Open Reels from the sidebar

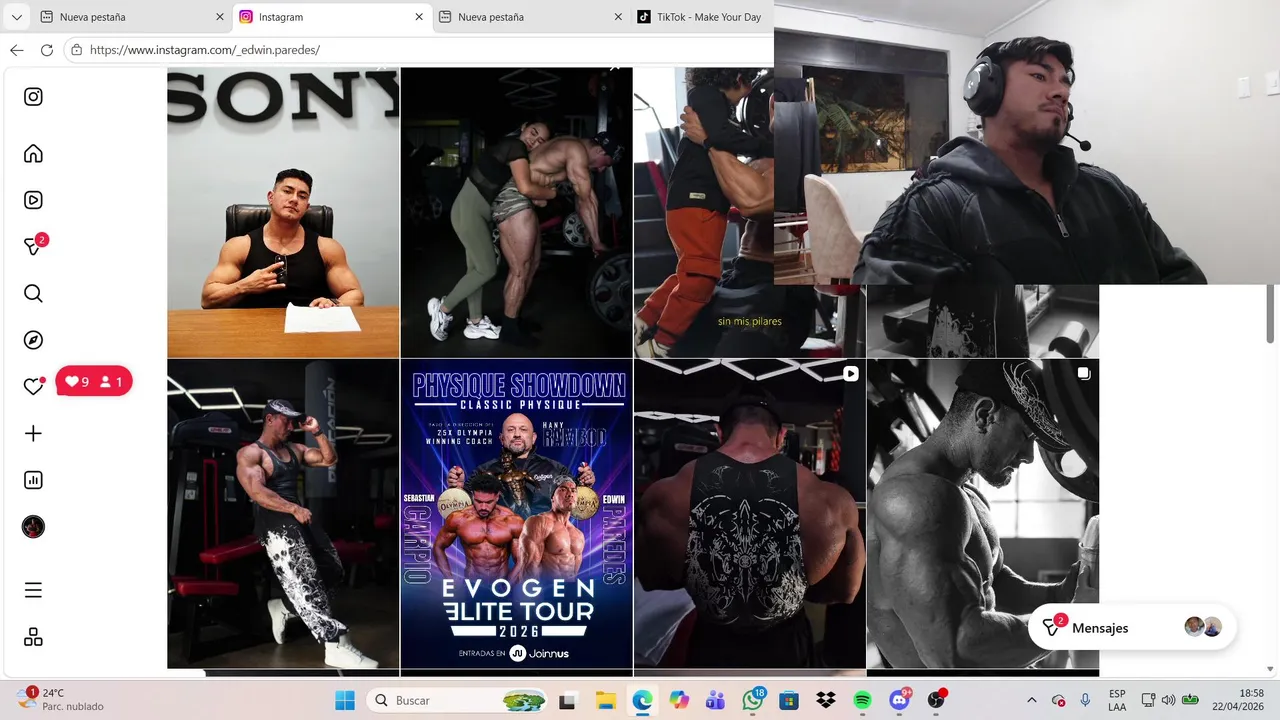tap(33, 200)
